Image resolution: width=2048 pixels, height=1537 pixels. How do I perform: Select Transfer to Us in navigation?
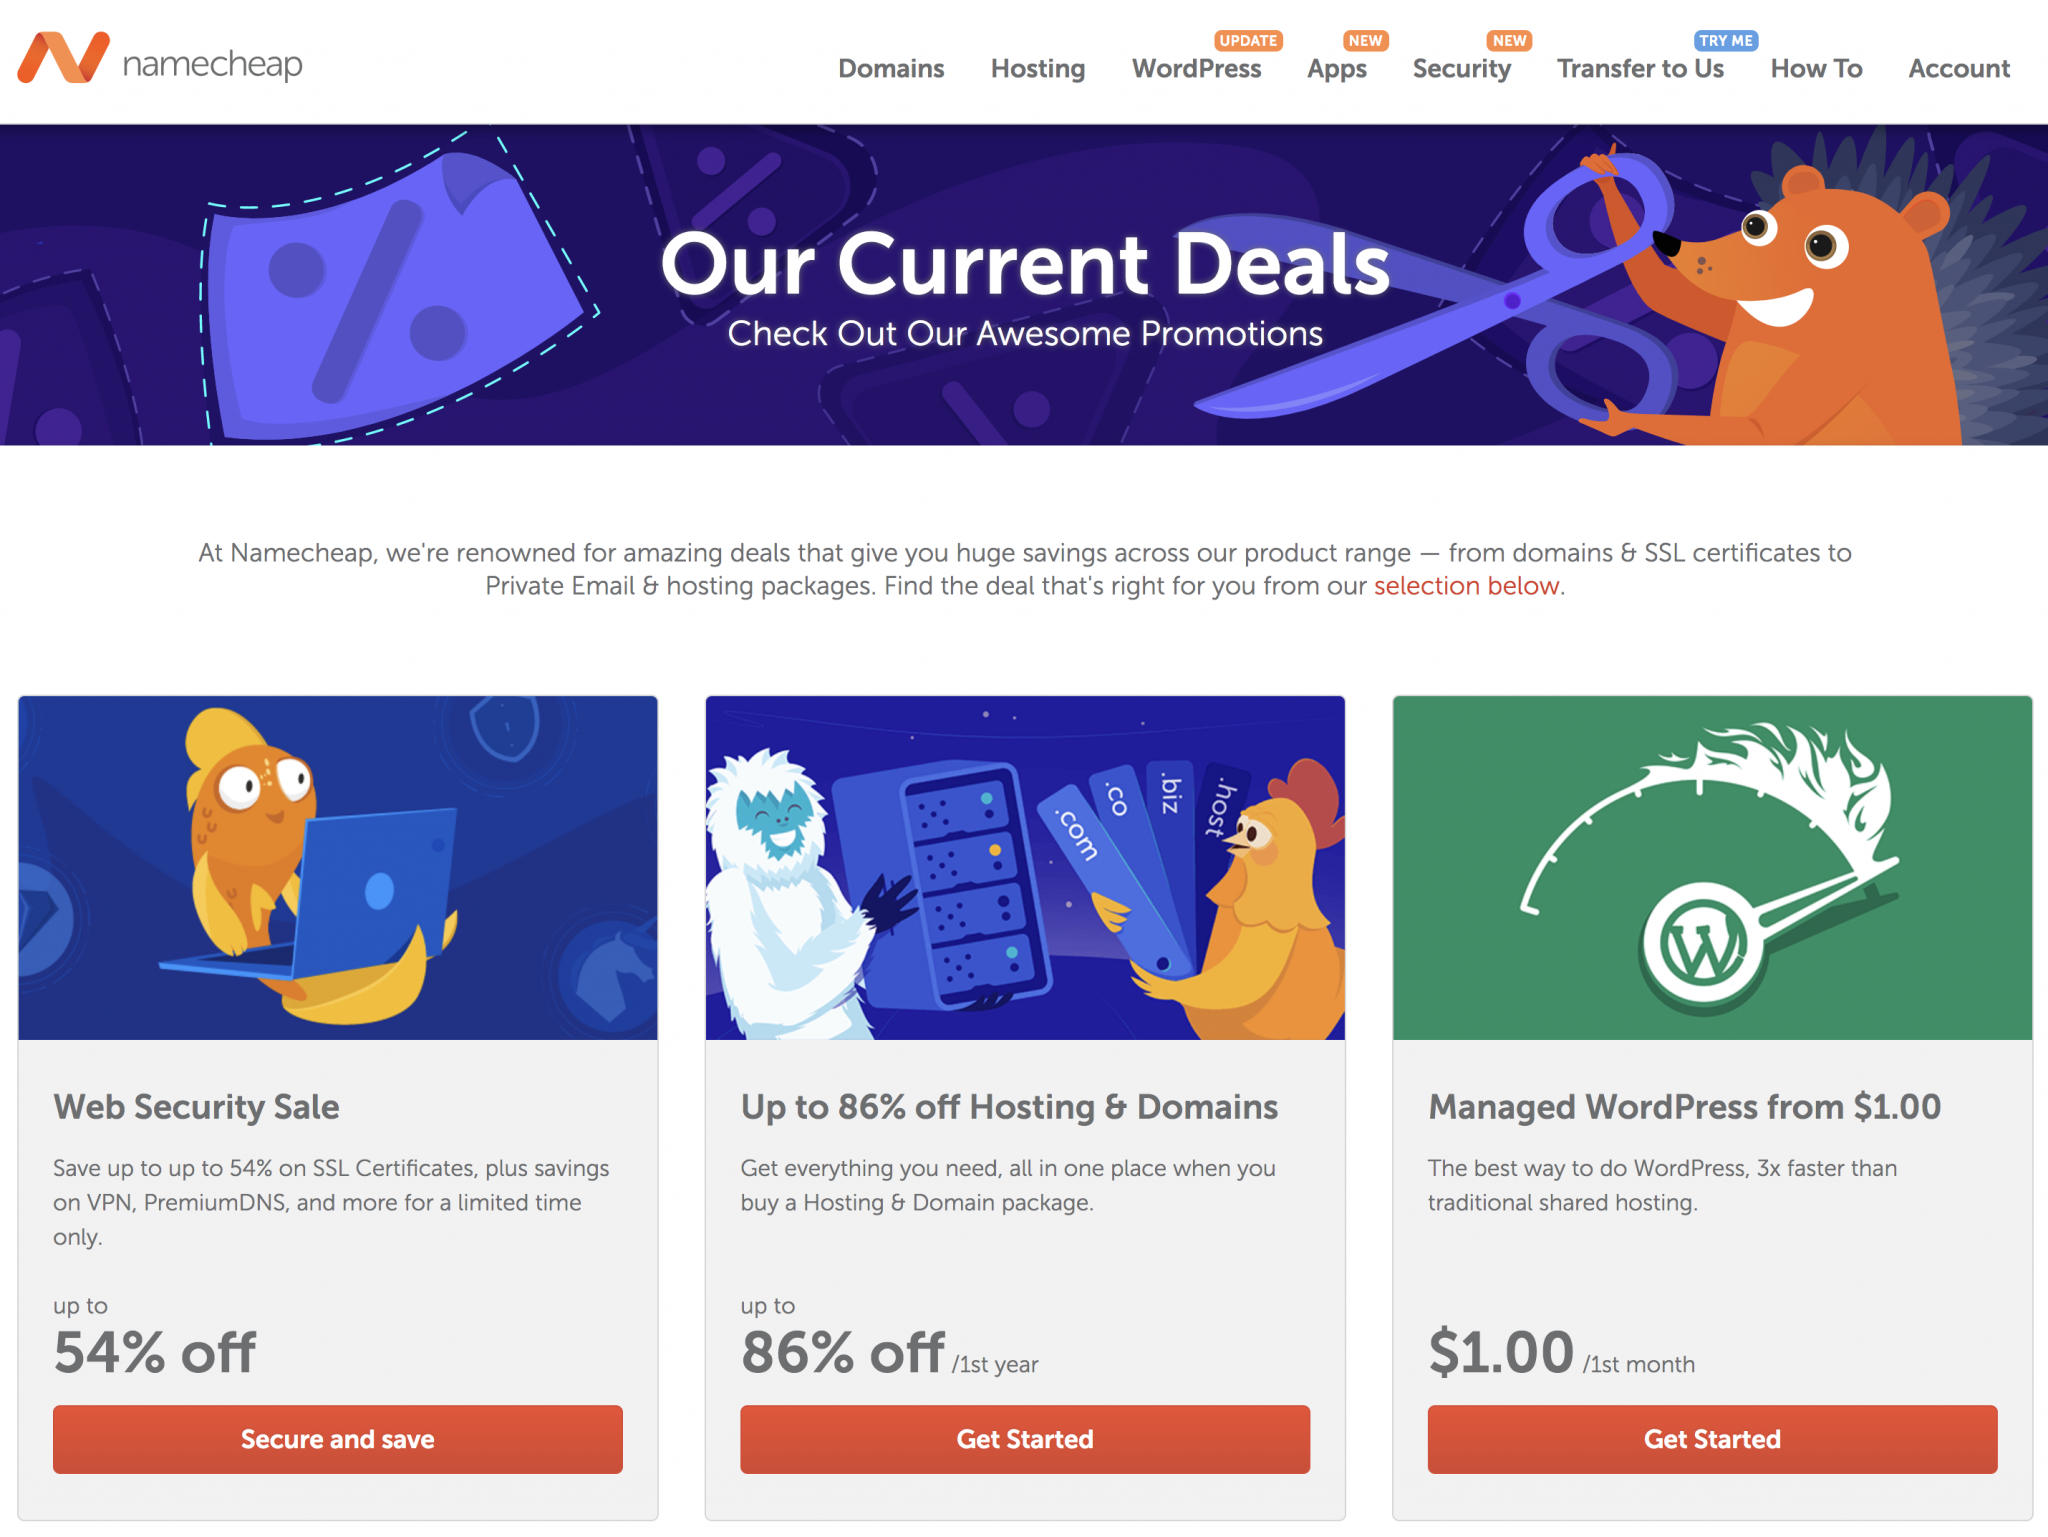pyautogui.click(x=1640, y=69)
